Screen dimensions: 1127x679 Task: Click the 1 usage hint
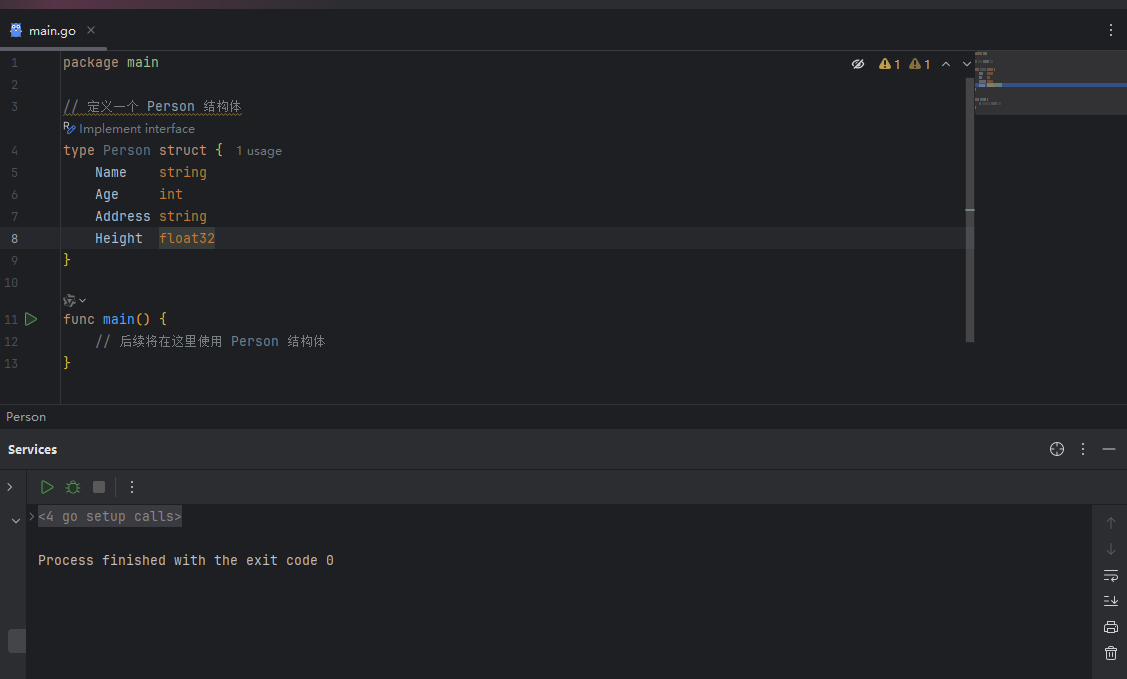pos(259,151)
